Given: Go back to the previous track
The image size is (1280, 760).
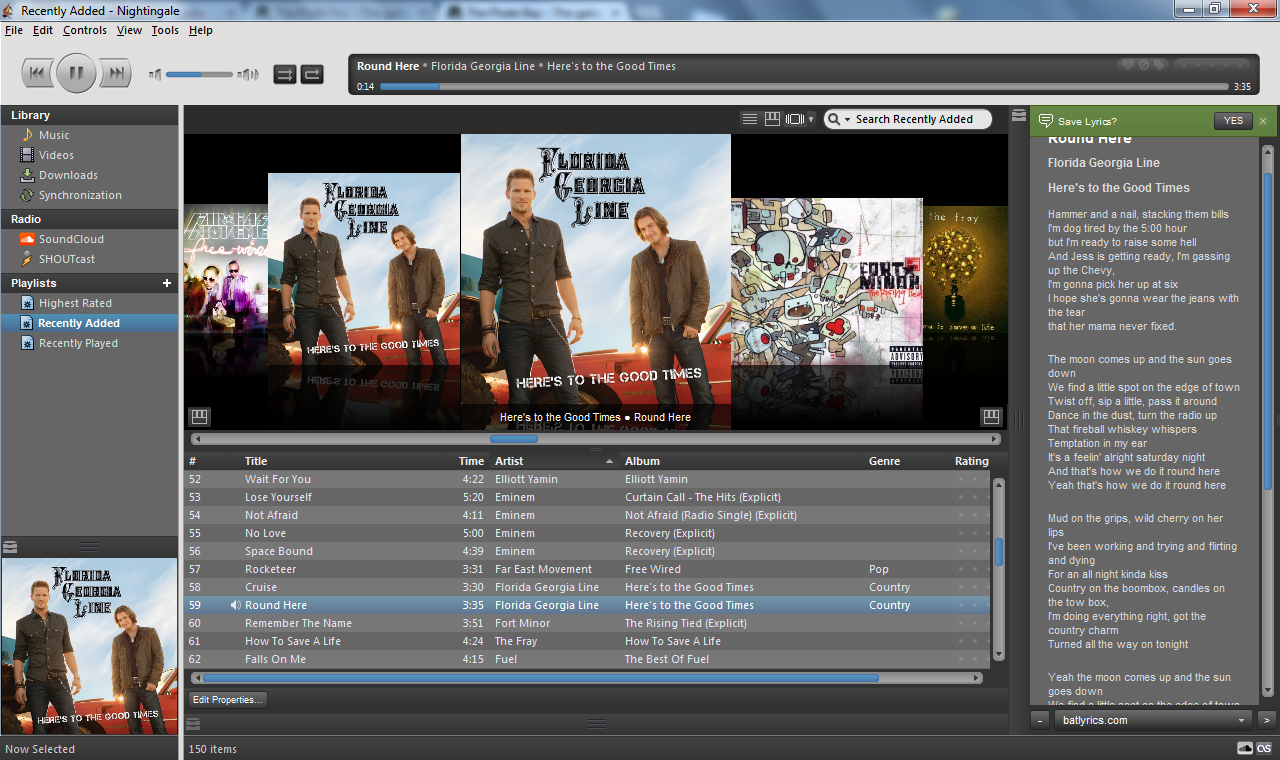Looking at the screenshot, I should click(36, 73).
